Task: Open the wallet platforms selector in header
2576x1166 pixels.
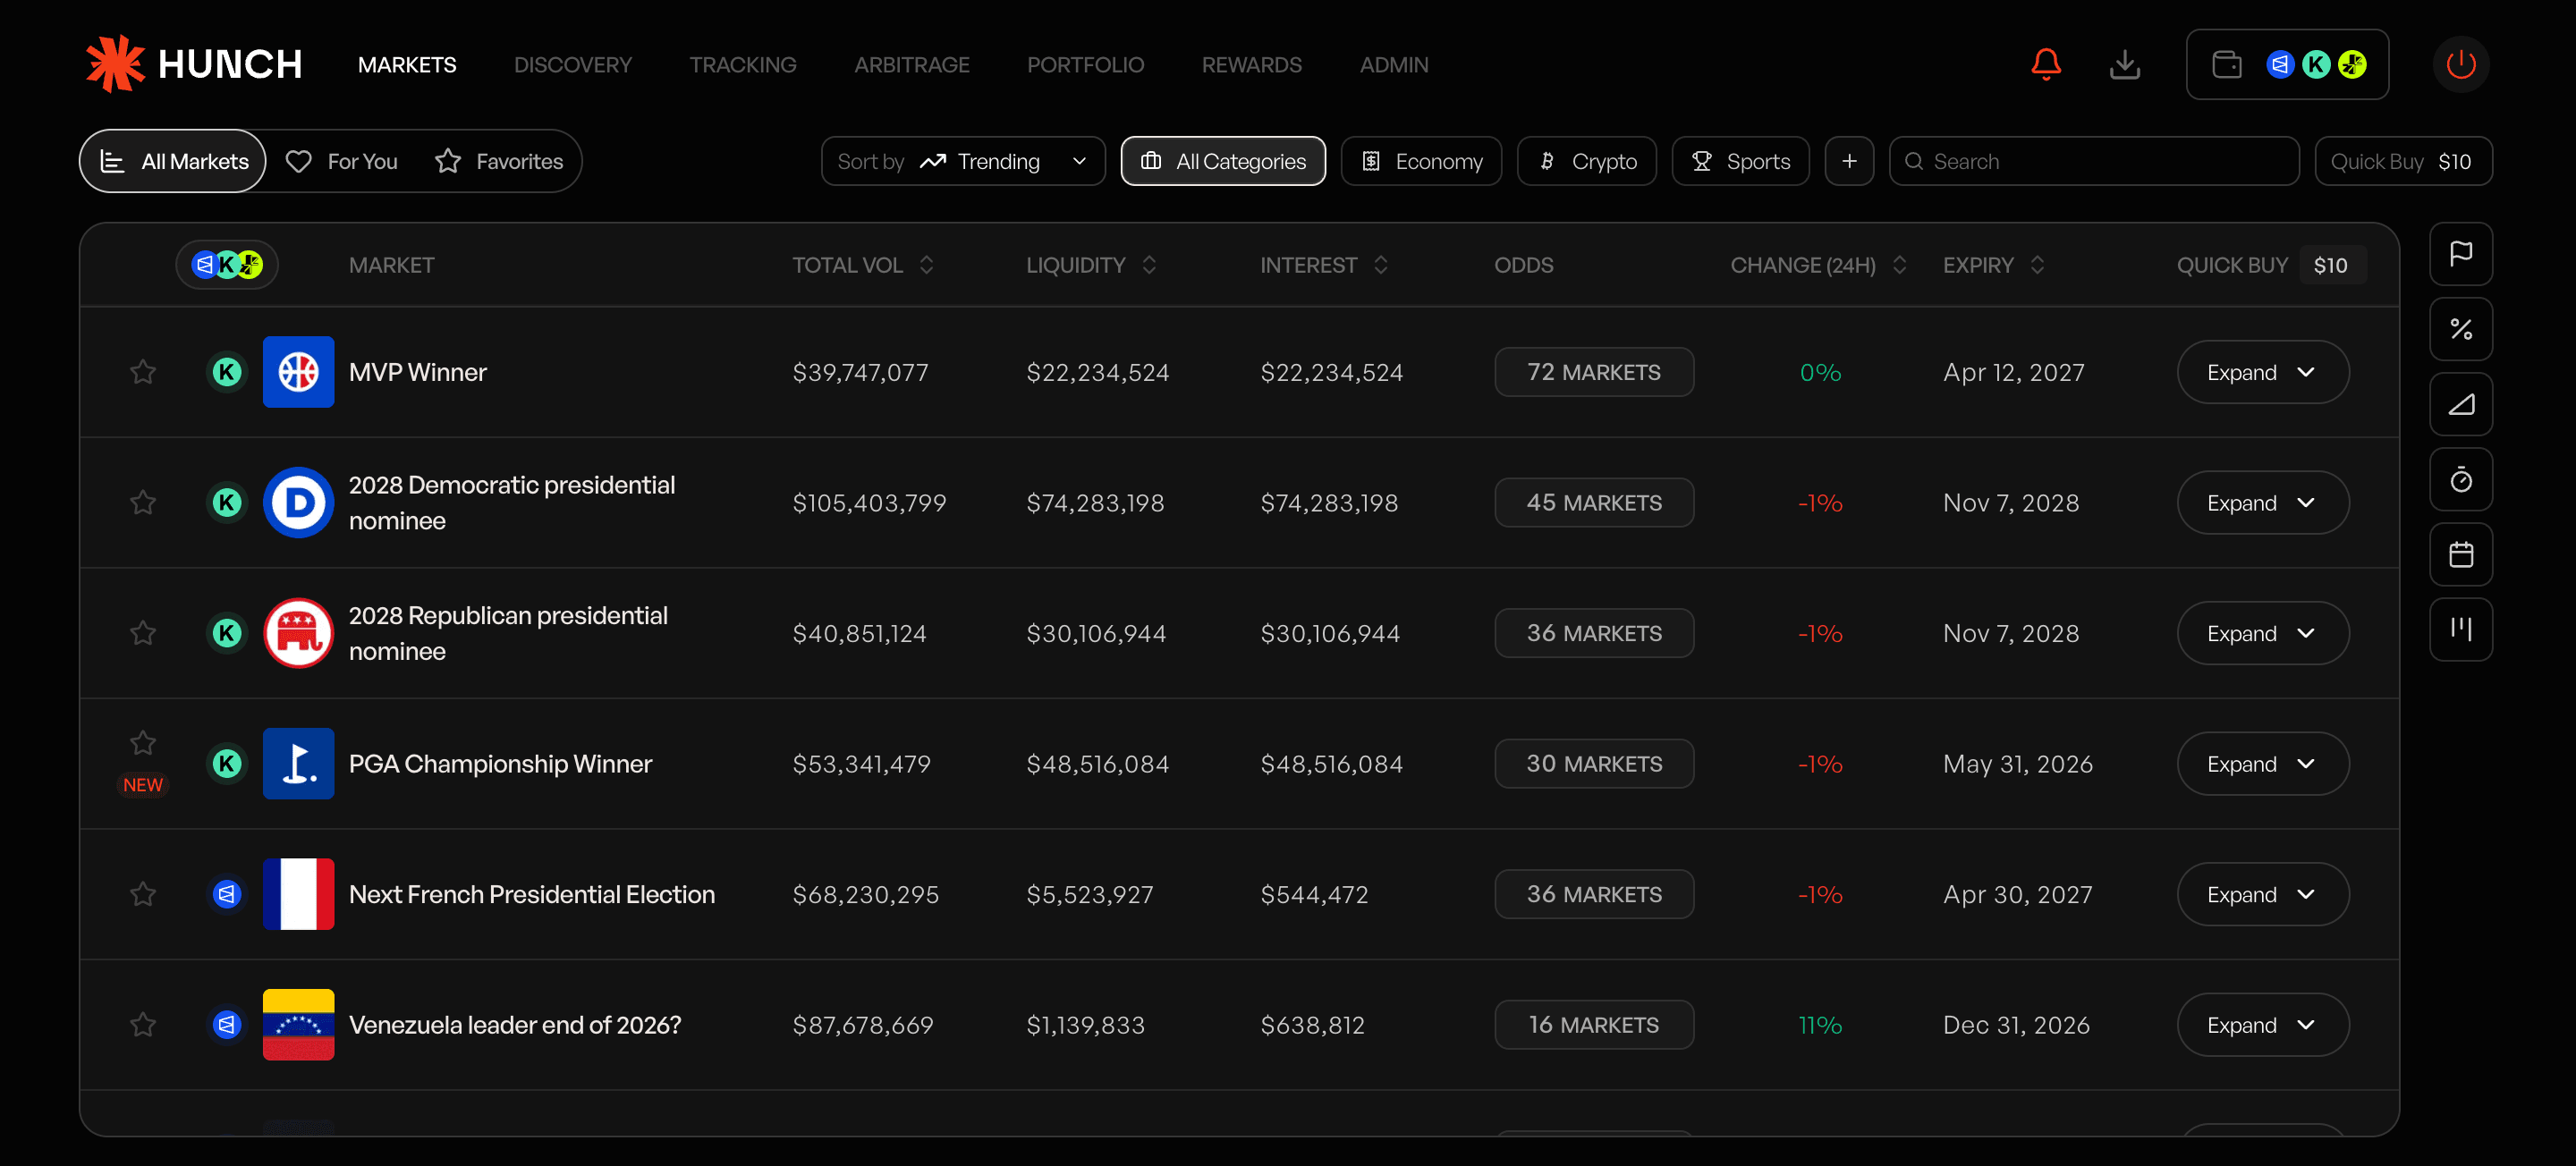Action: tap(2286, 64)
